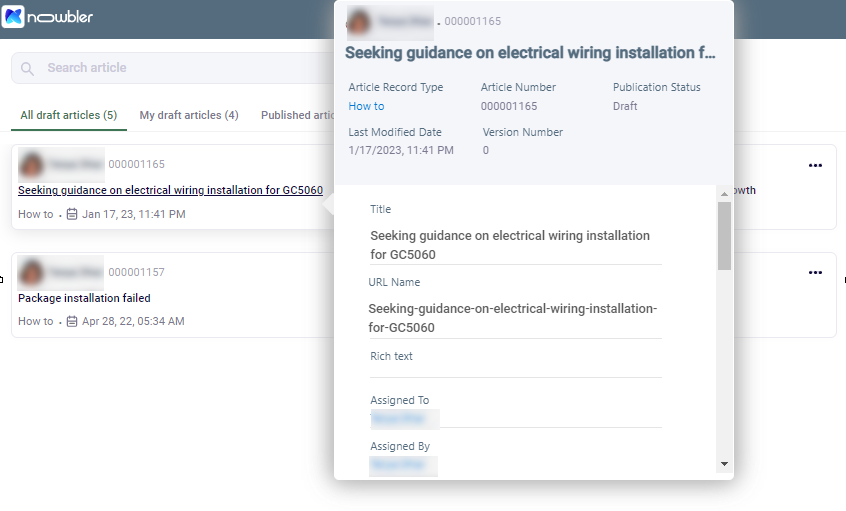846x511 pixels.
Task: Click the popup scrollbar thumb
Action: [724, 236]
